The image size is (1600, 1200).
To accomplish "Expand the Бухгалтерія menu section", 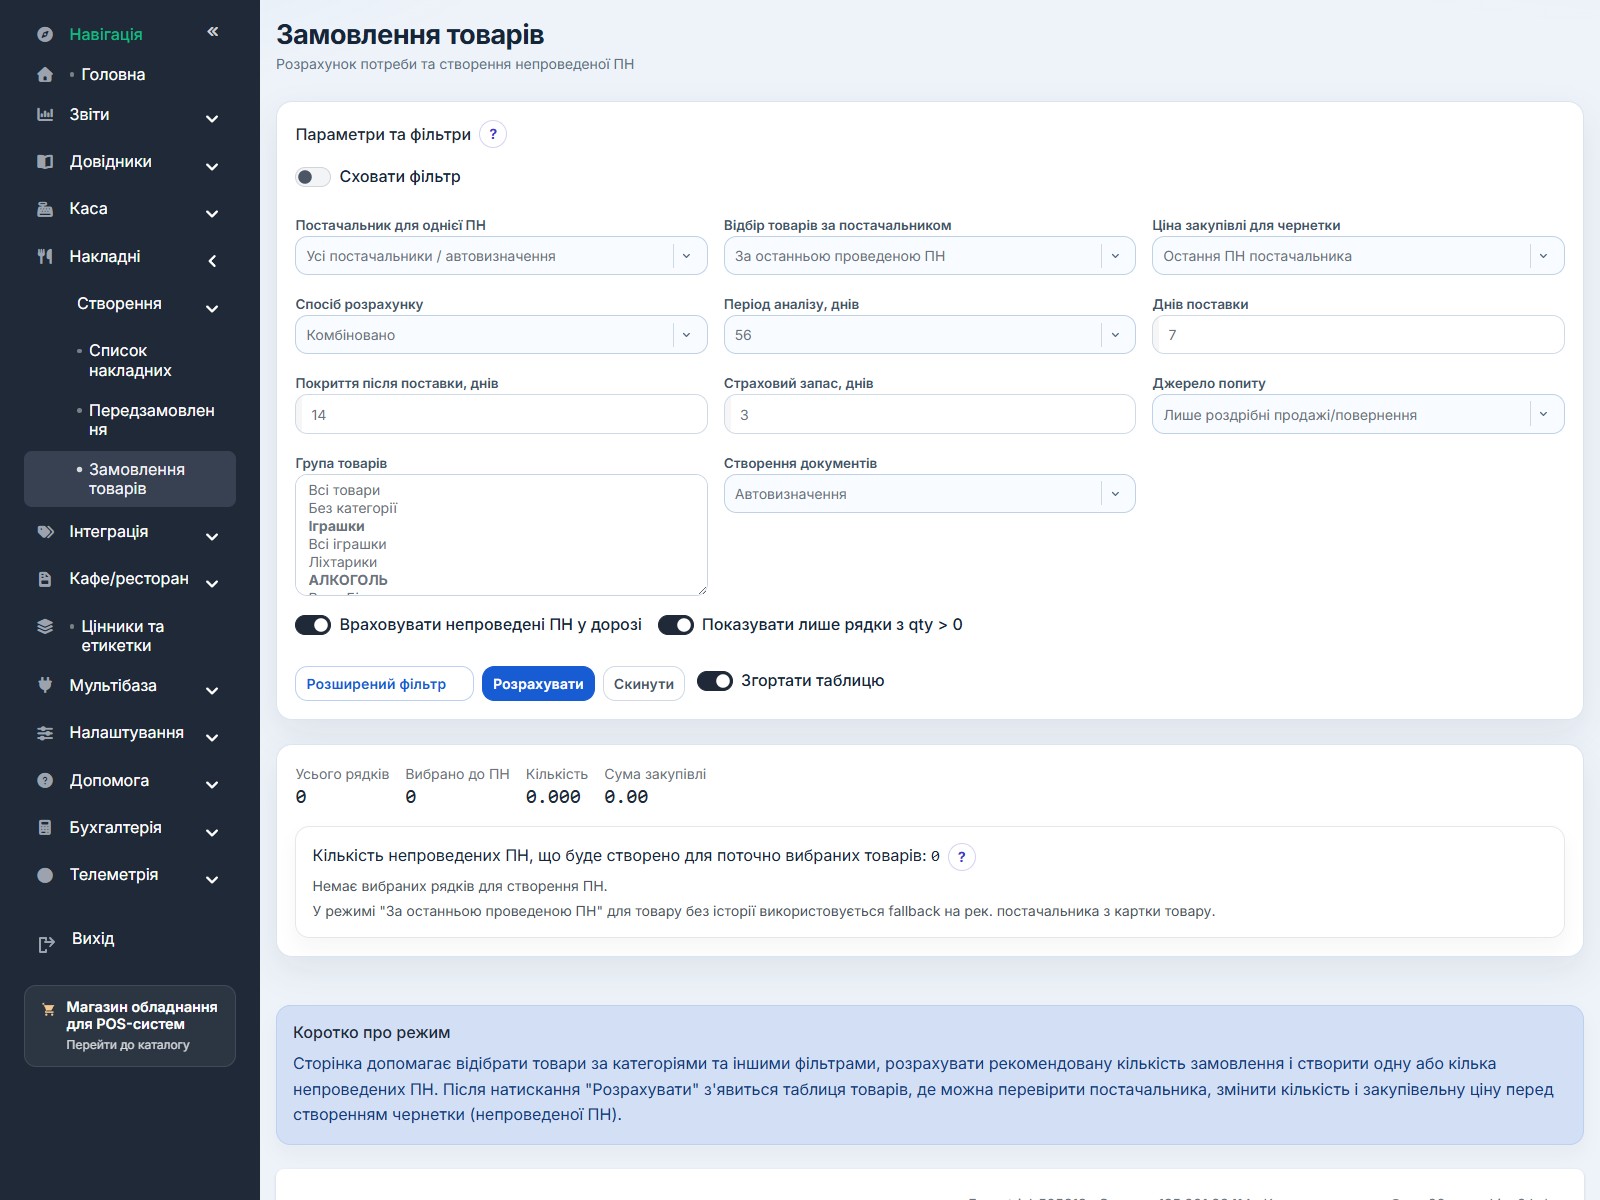I will 130,828.
